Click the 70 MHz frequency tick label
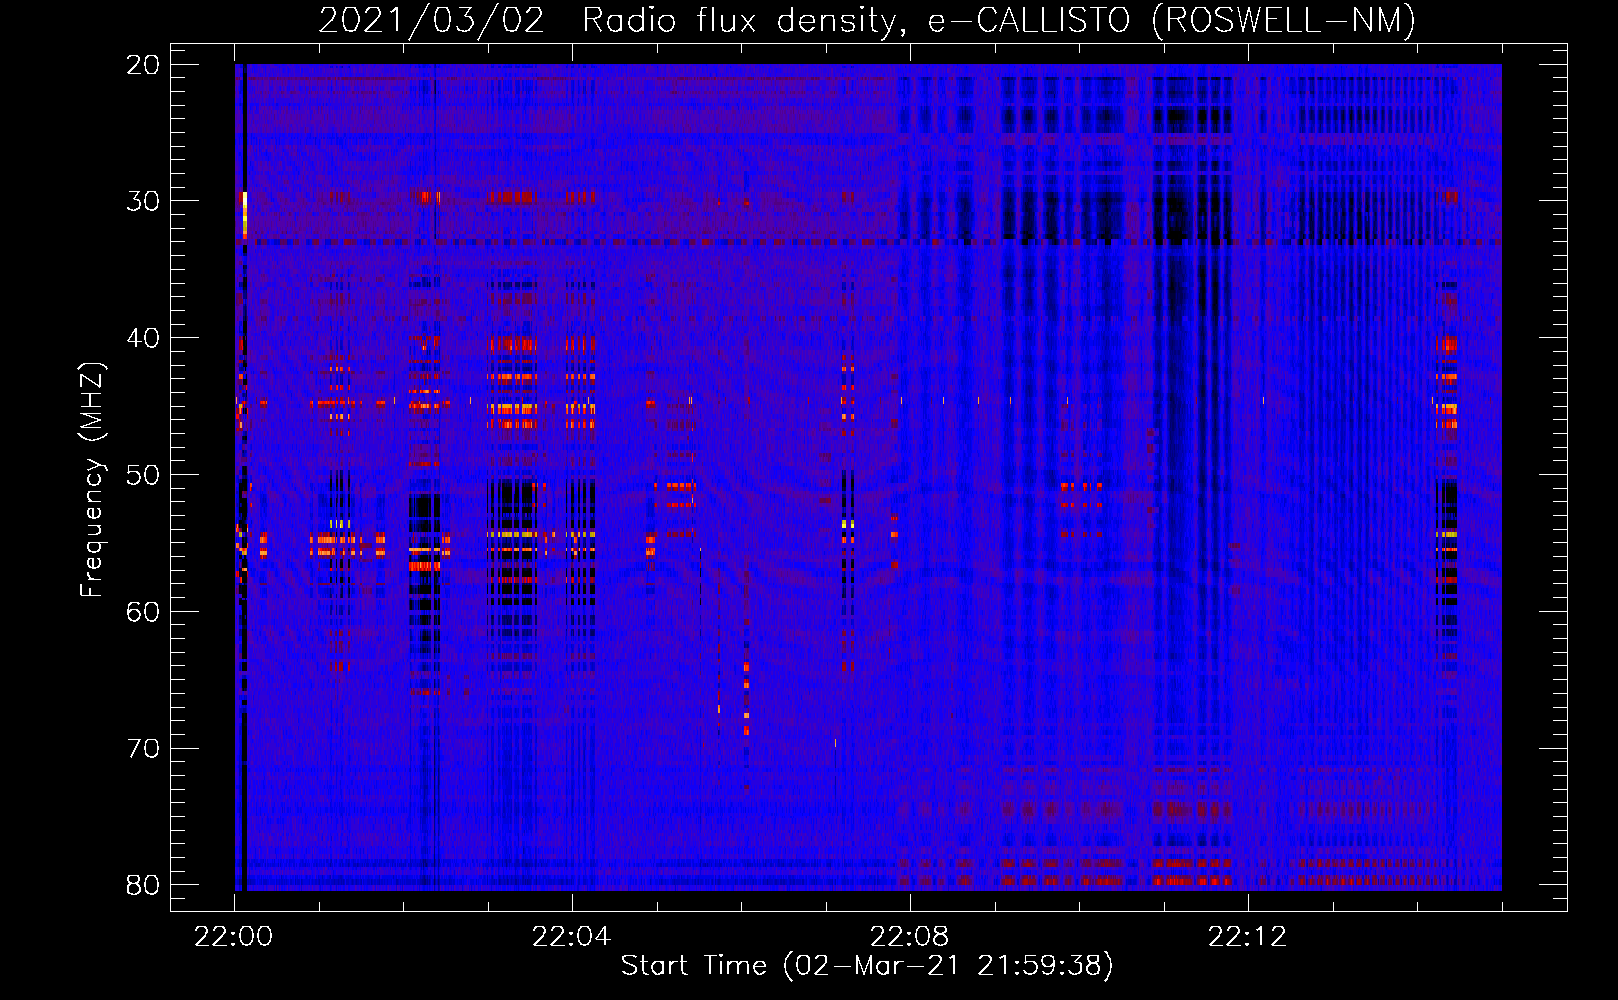Image resolution: width=1618 pixels, height=1000 pixels. (x=144, y=749)
